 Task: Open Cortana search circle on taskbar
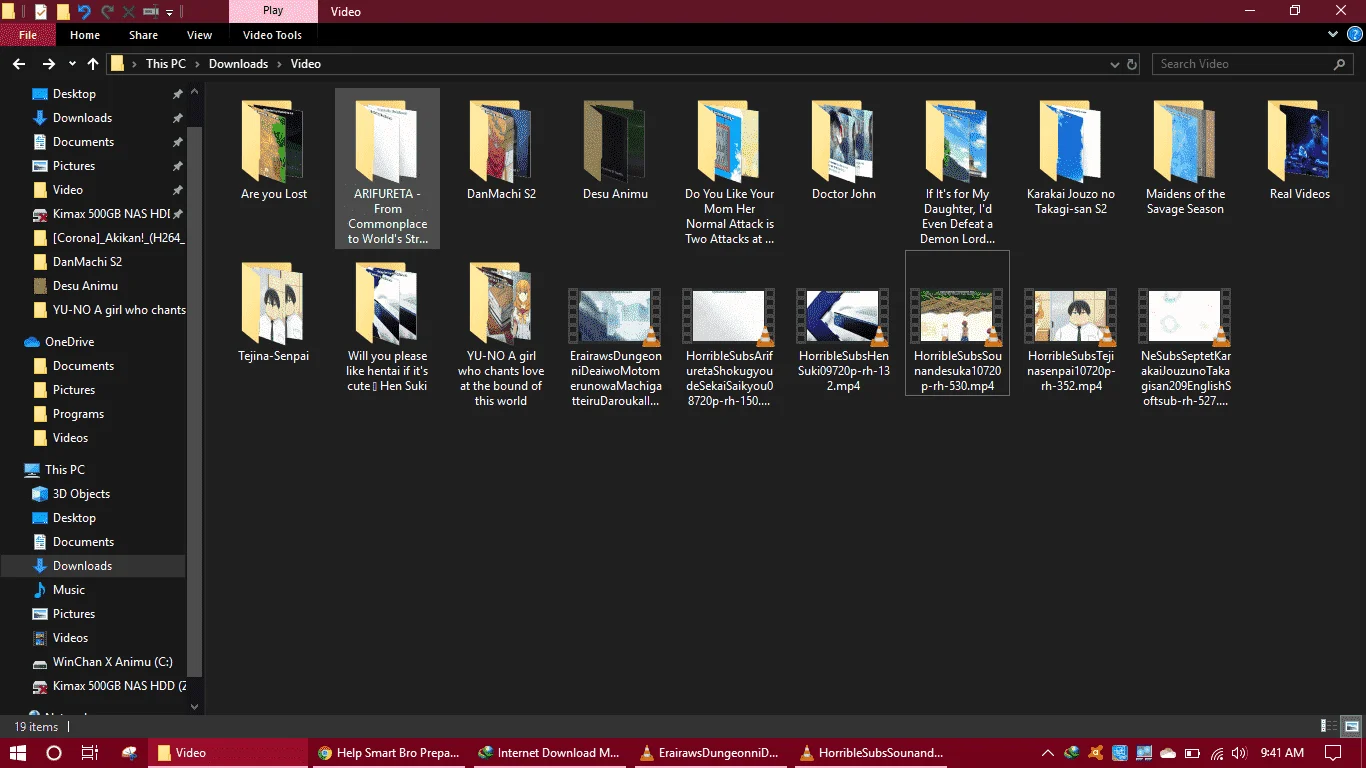point(54,753)
